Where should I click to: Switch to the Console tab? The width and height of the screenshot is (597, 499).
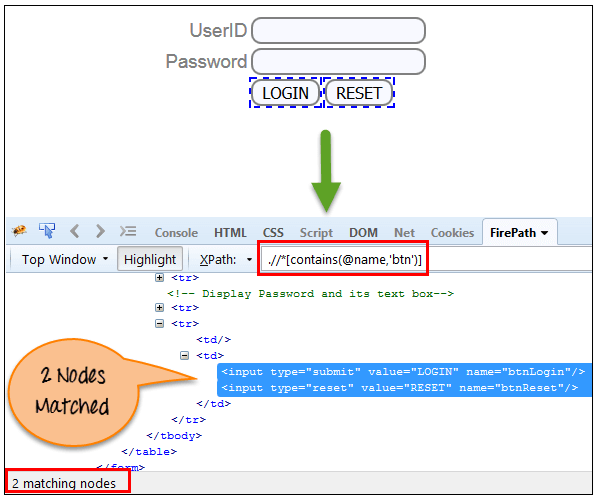(176, 233)
